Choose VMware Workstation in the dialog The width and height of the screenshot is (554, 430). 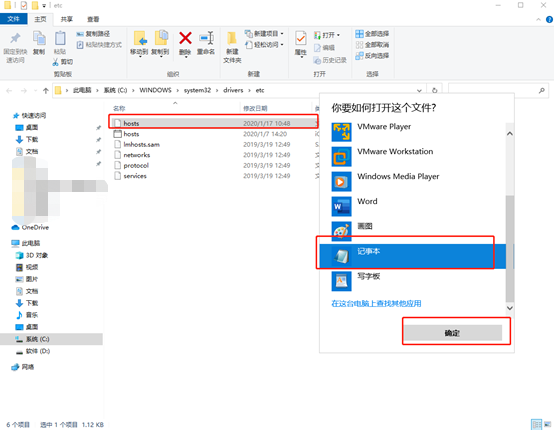click(412, 157)
